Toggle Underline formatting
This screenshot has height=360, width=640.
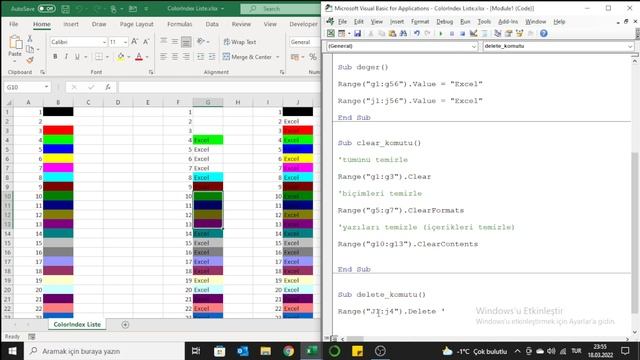[77, 57]
